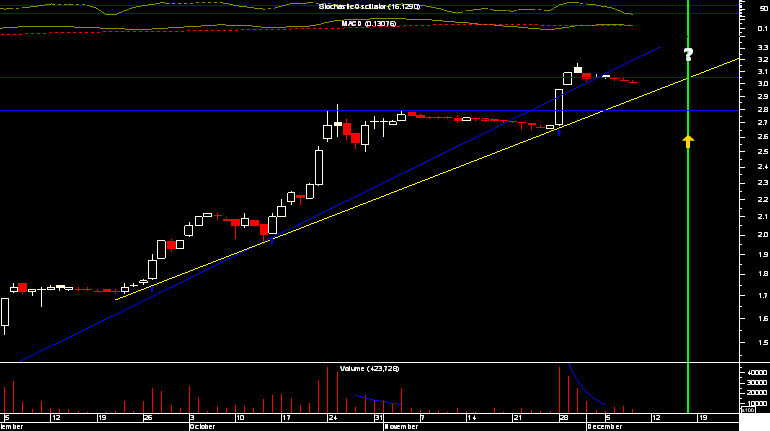Viewport: 770px width, 431px height.
Task: Click the 10000 volume axis value
Action: pyautogui.click(x=757, y=404)
